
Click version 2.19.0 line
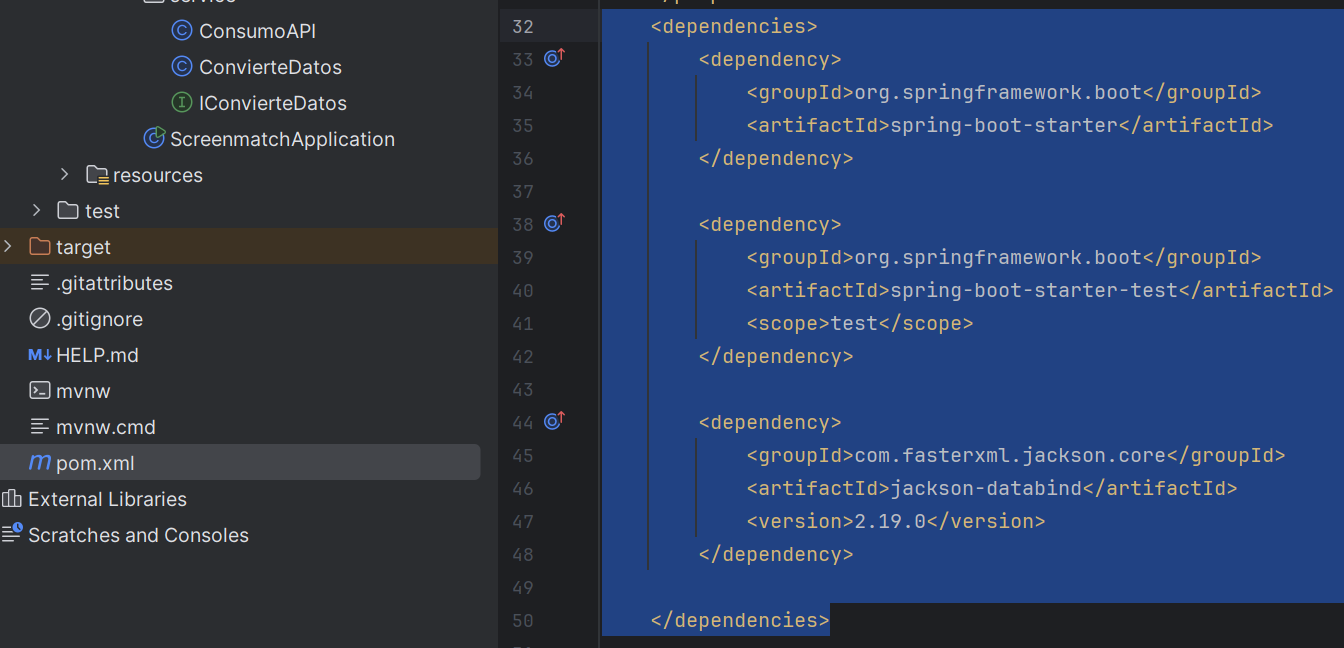pyautogui.click(x=896, y=521)
